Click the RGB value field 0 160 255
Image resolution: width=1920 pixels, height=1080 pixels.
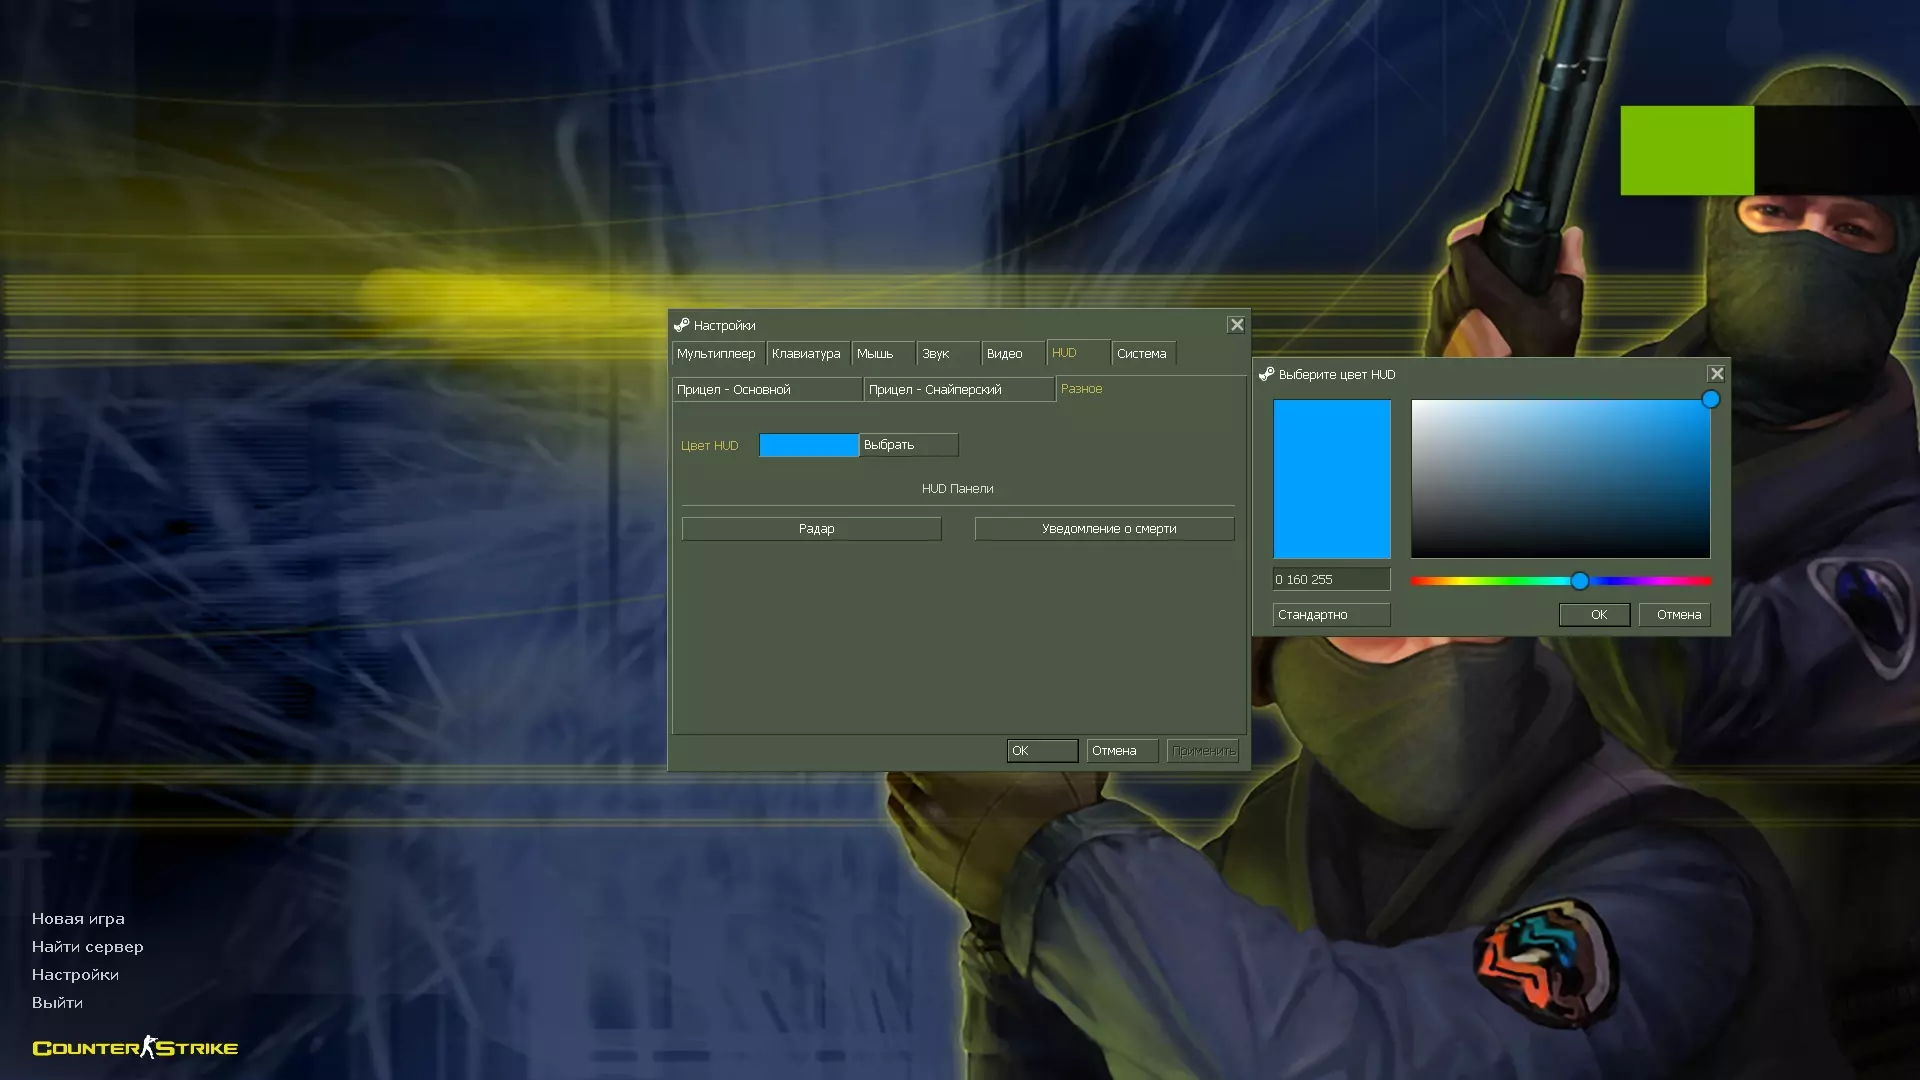tap(1330, 580)
